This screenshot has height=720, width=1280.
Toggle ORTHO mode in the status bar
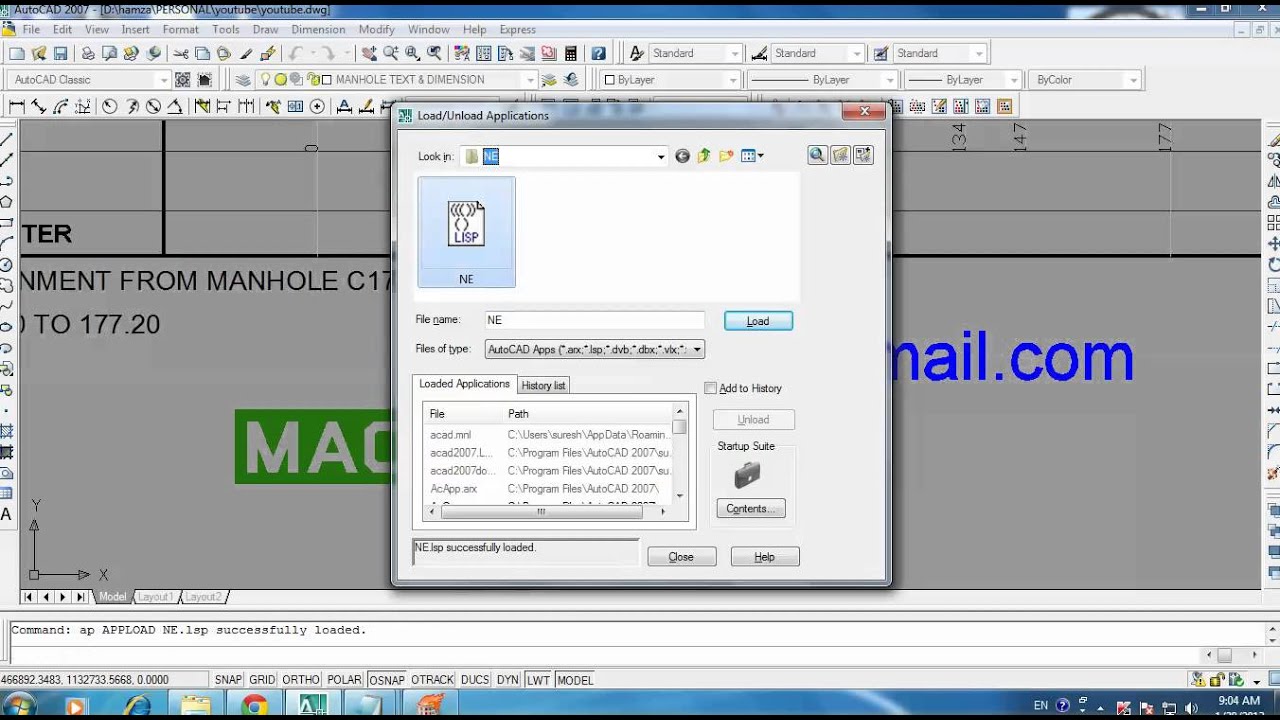(301, 680)
